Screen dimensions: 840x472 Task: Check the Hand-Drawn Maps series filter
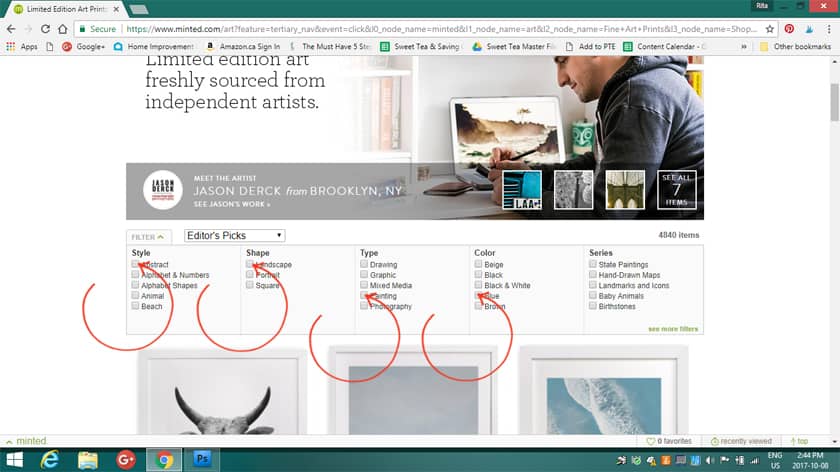tap(592, 274)
